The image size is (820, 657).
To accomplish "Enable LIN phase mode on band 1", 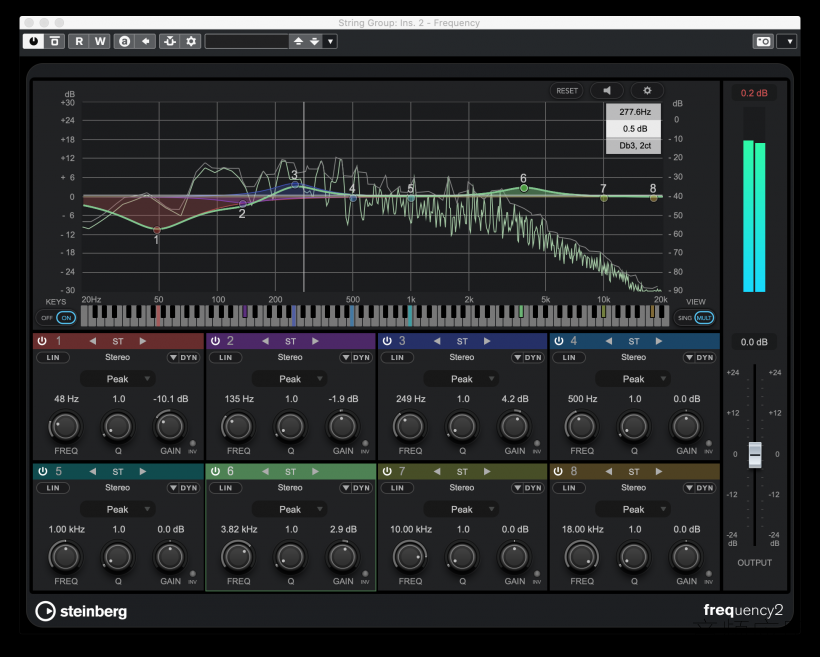I will tap(53, 357).
